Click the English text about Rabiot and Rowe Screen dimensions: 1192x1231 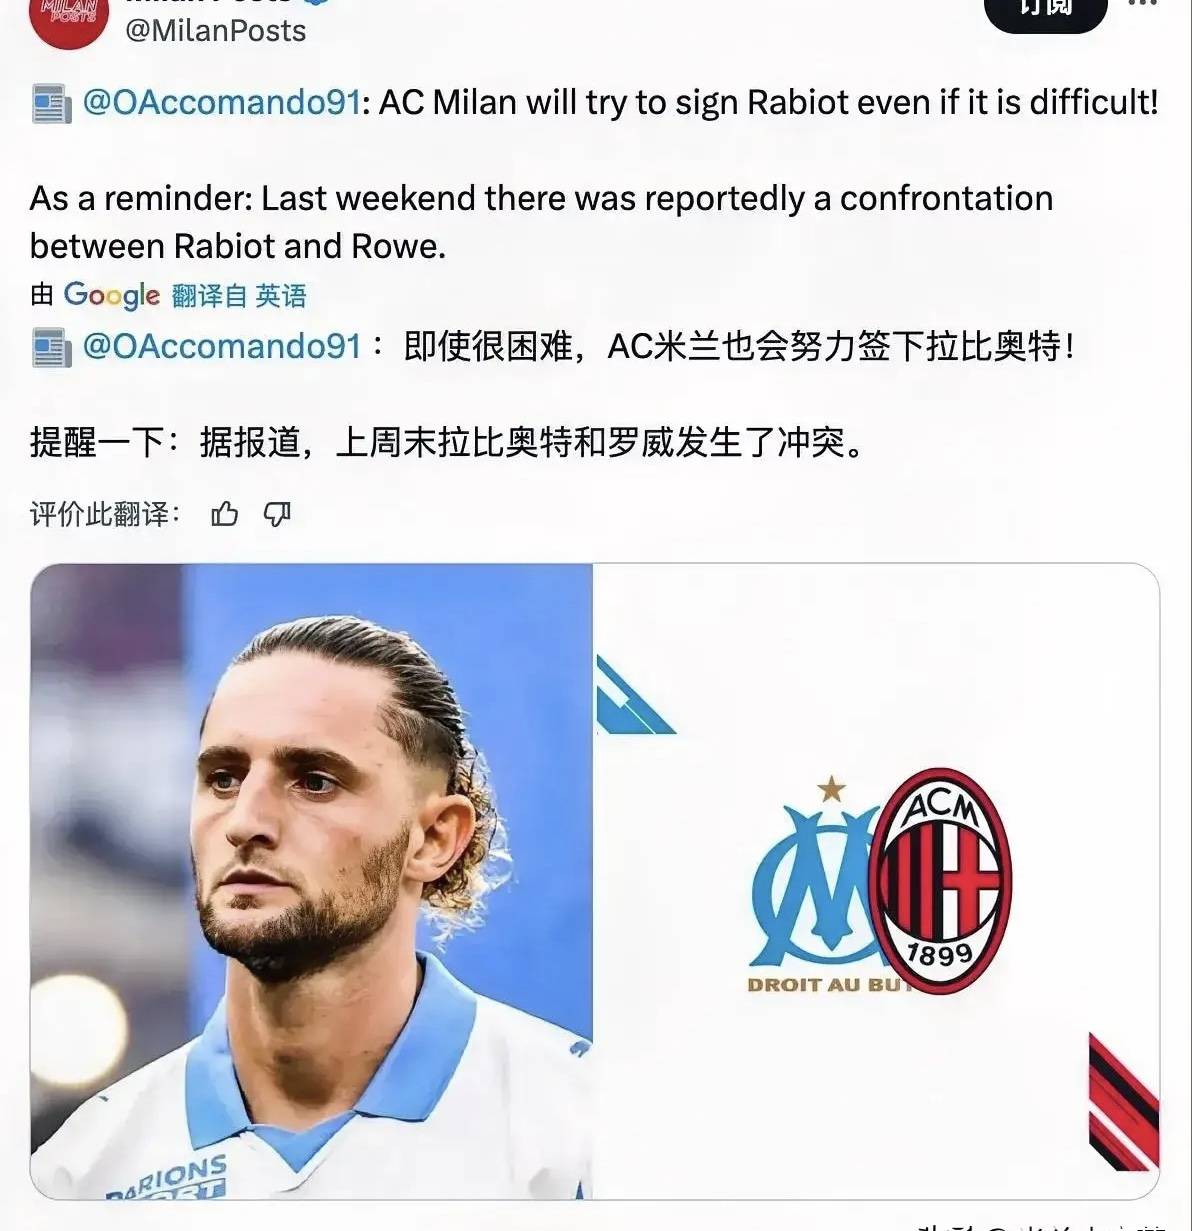coord(541,222)
